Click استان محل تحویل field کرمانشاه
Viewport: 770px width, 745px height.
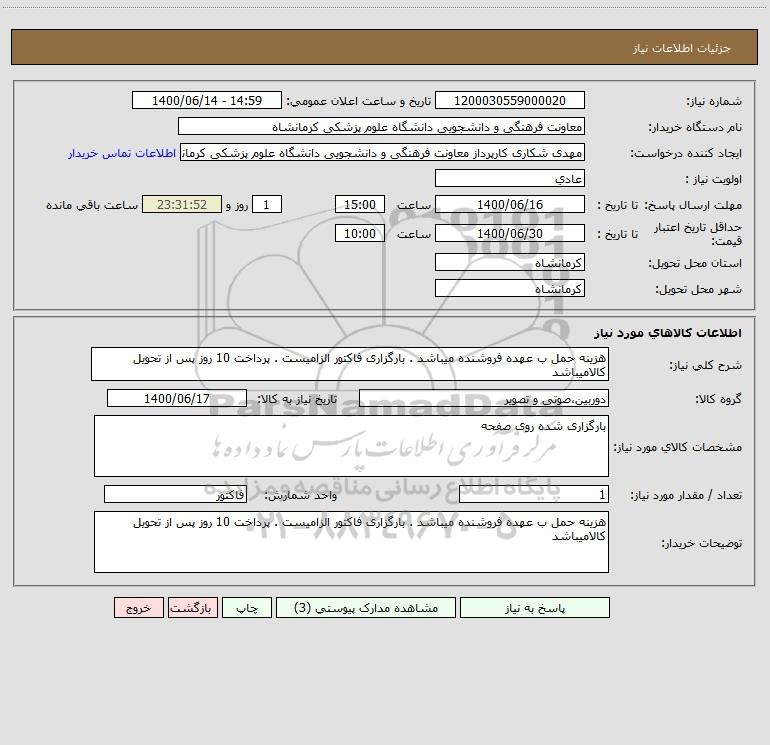pos(510,262)
